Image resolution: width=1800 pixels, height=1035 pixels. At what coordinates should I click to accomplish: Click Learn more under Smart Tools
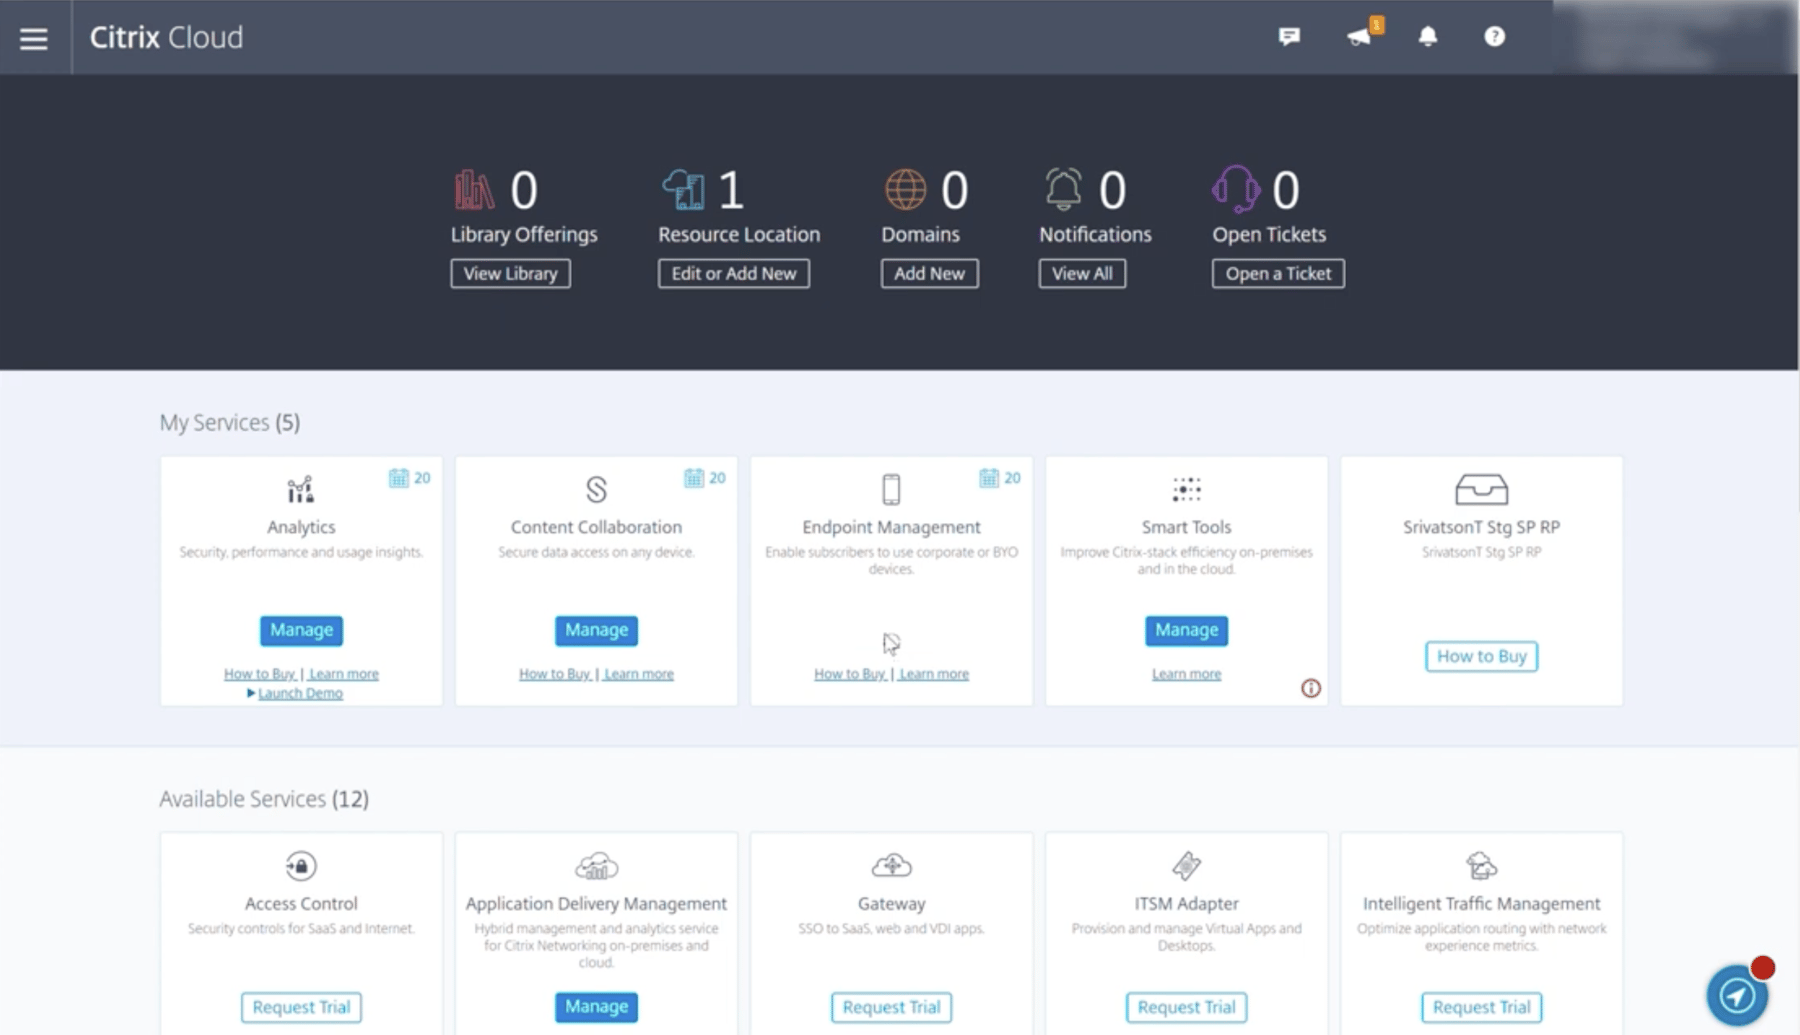click(1186, 673)
